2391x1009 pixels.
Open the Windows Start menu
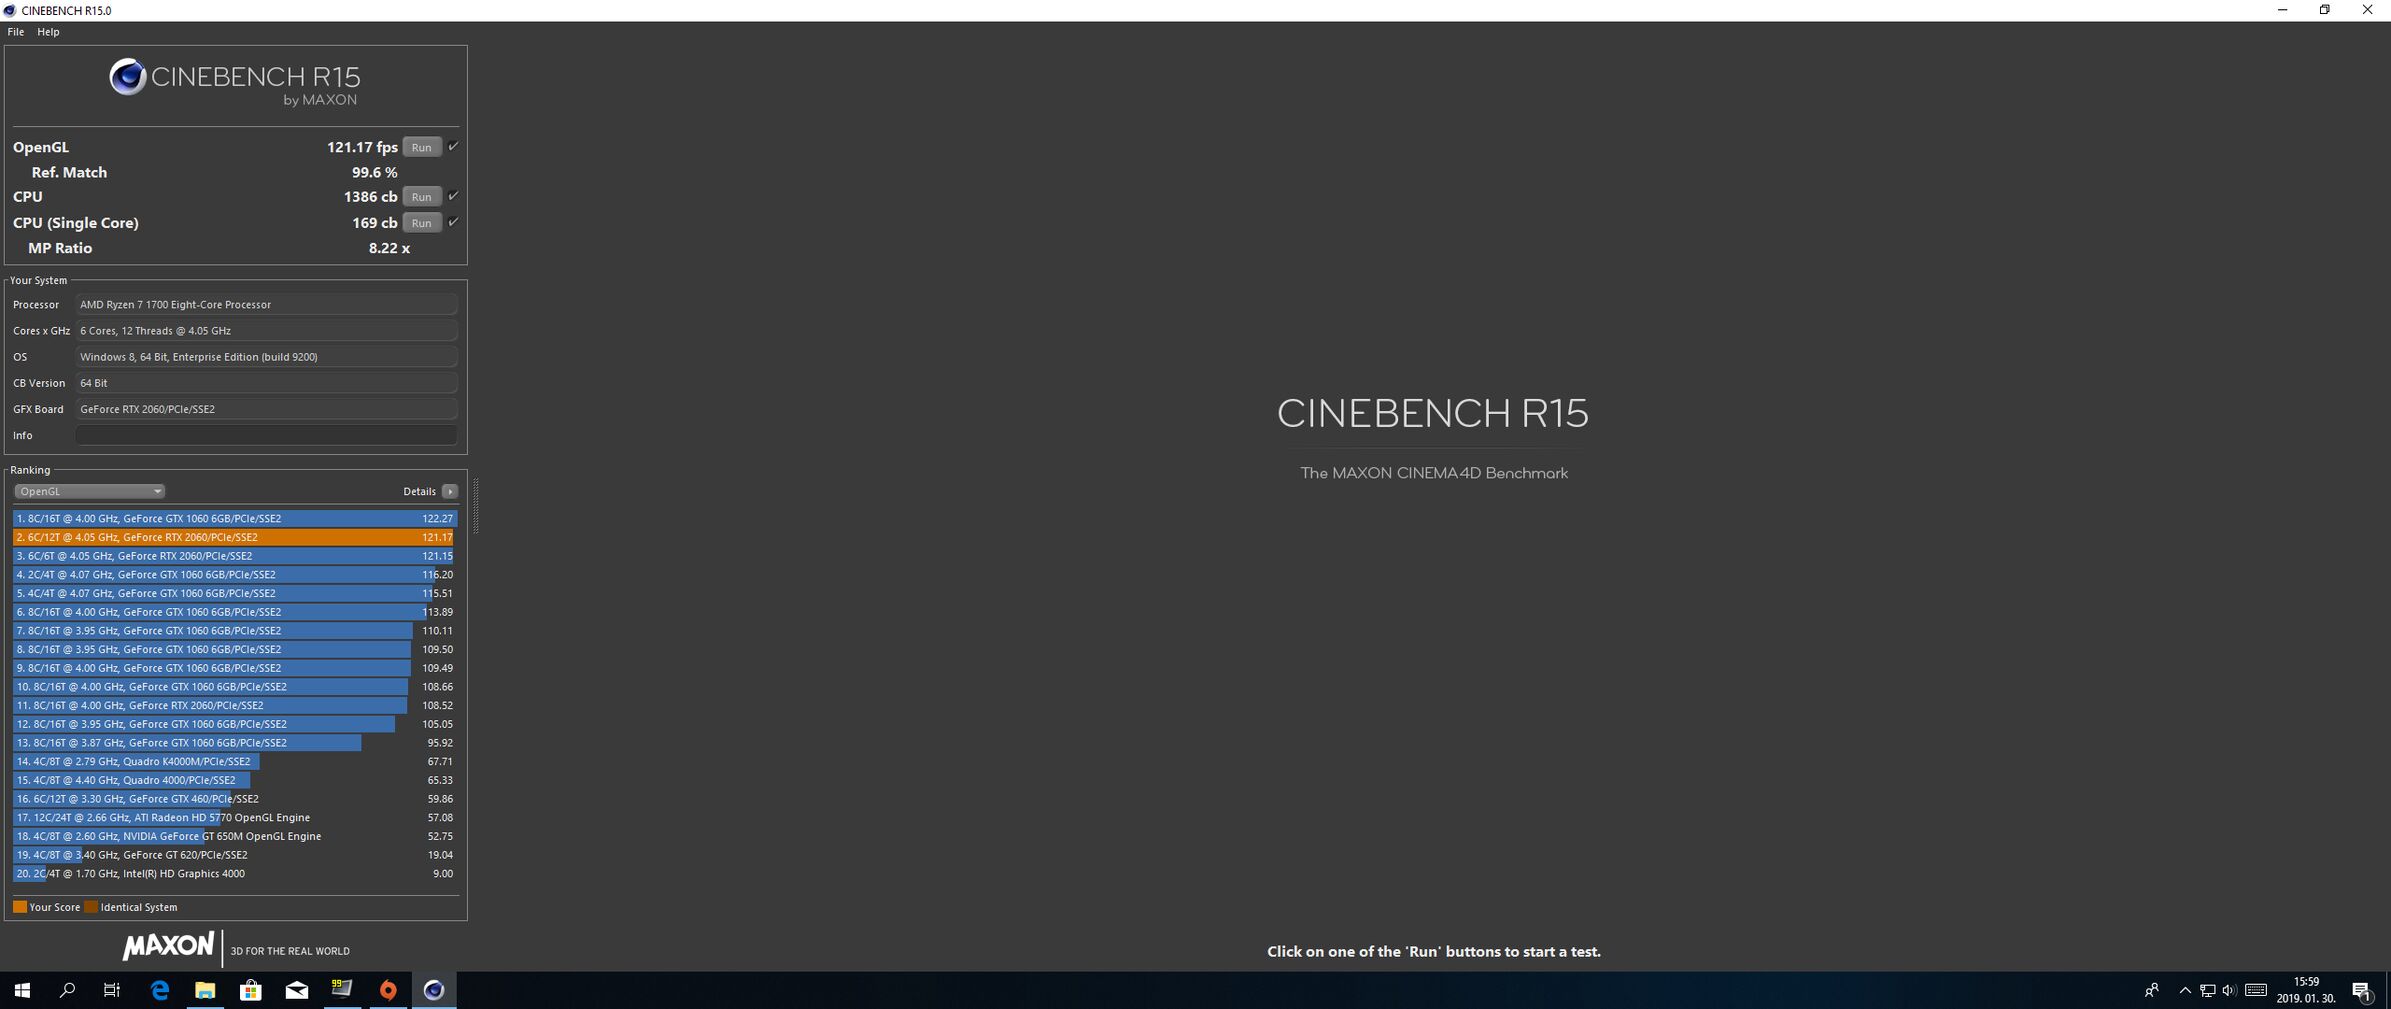click(22, 990)
